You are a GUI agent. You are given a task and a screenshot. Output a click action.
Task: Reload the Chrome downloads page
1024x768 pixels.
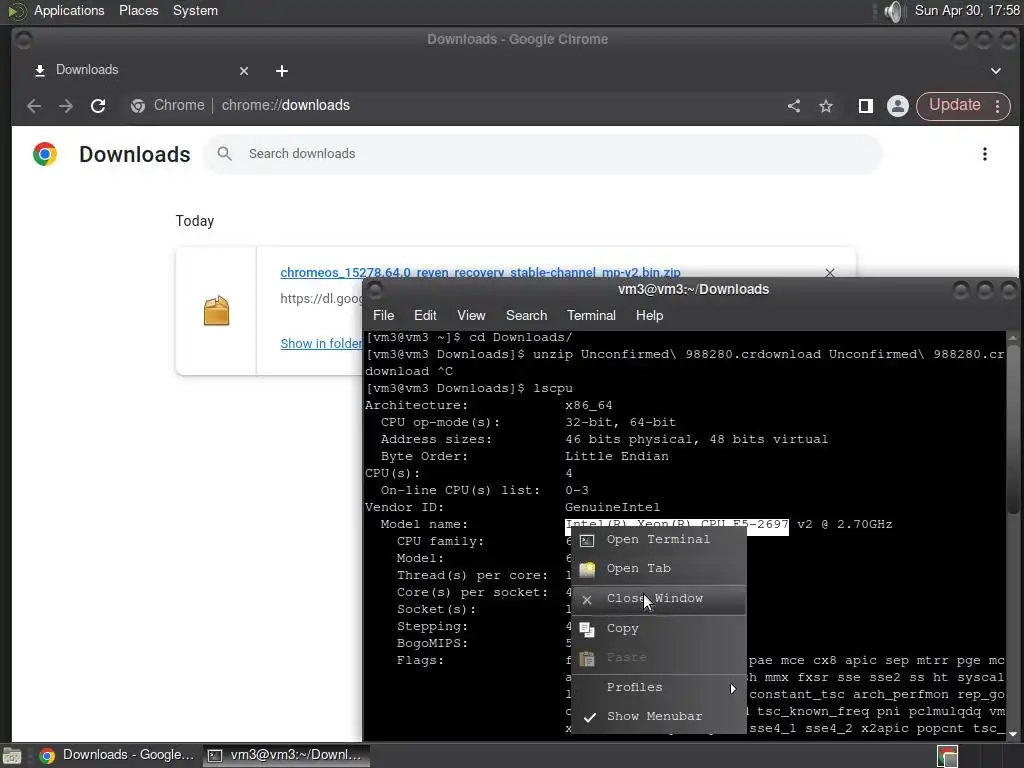pos(98,106)
